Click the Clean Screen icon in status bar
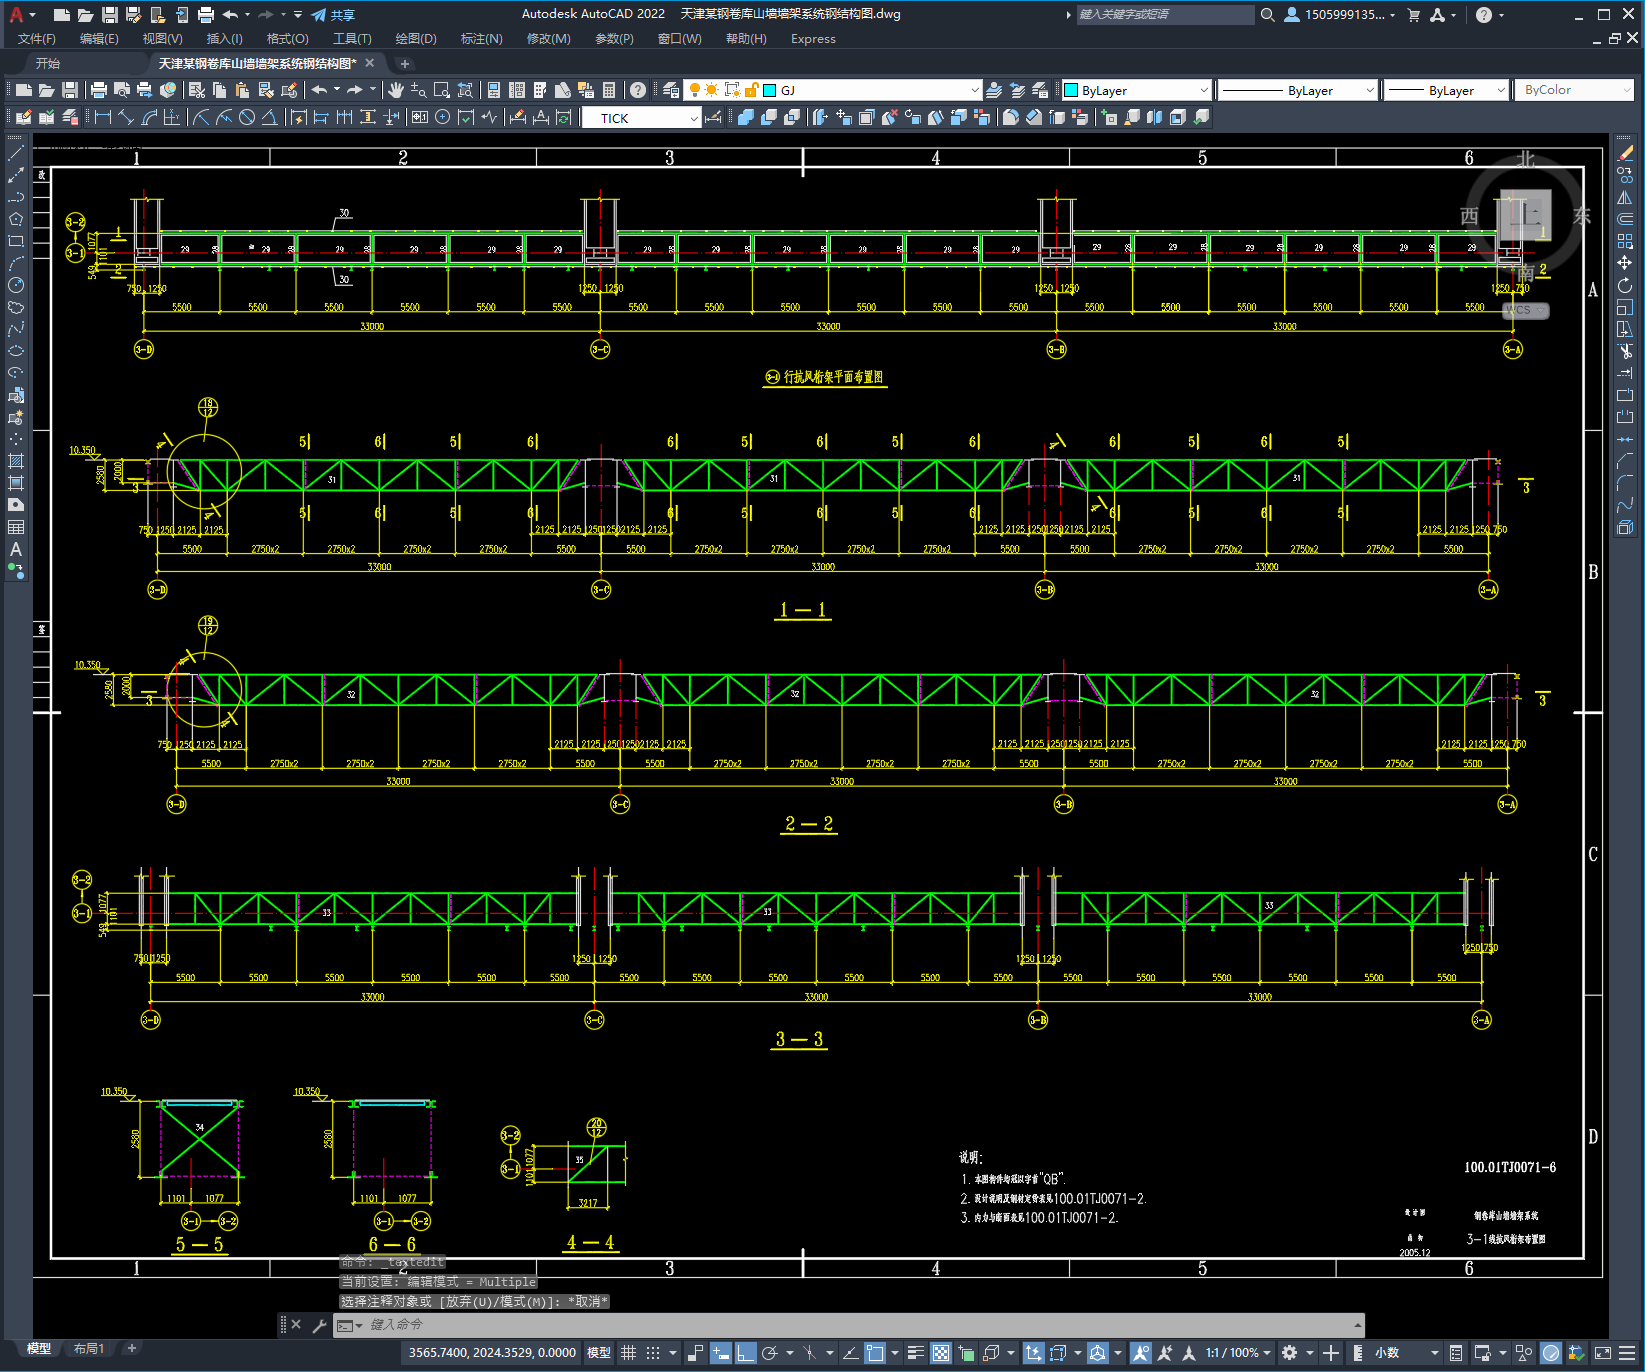The image size is (1645, 1372). pyautogui.click(x=1602, y=1353)
